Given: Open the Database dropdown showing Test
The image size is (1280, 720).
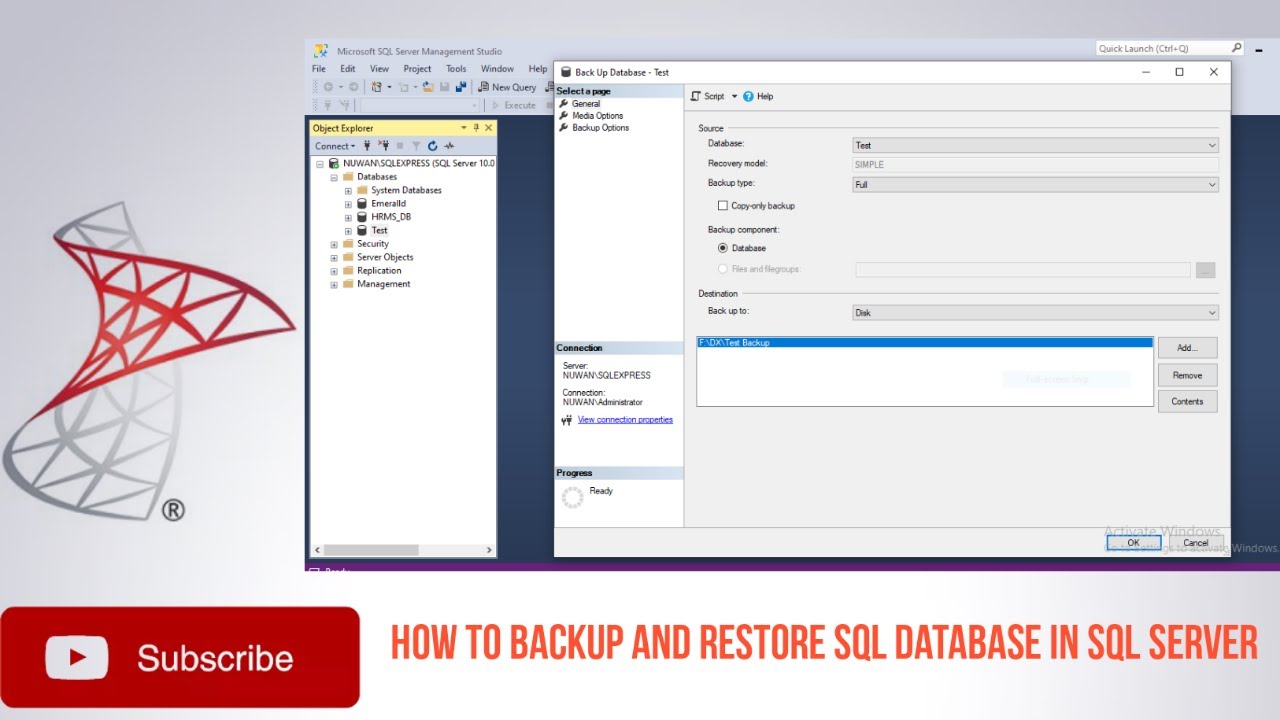Looking at the screenshot, I should pyautogui.click(x=1035, y=145).
